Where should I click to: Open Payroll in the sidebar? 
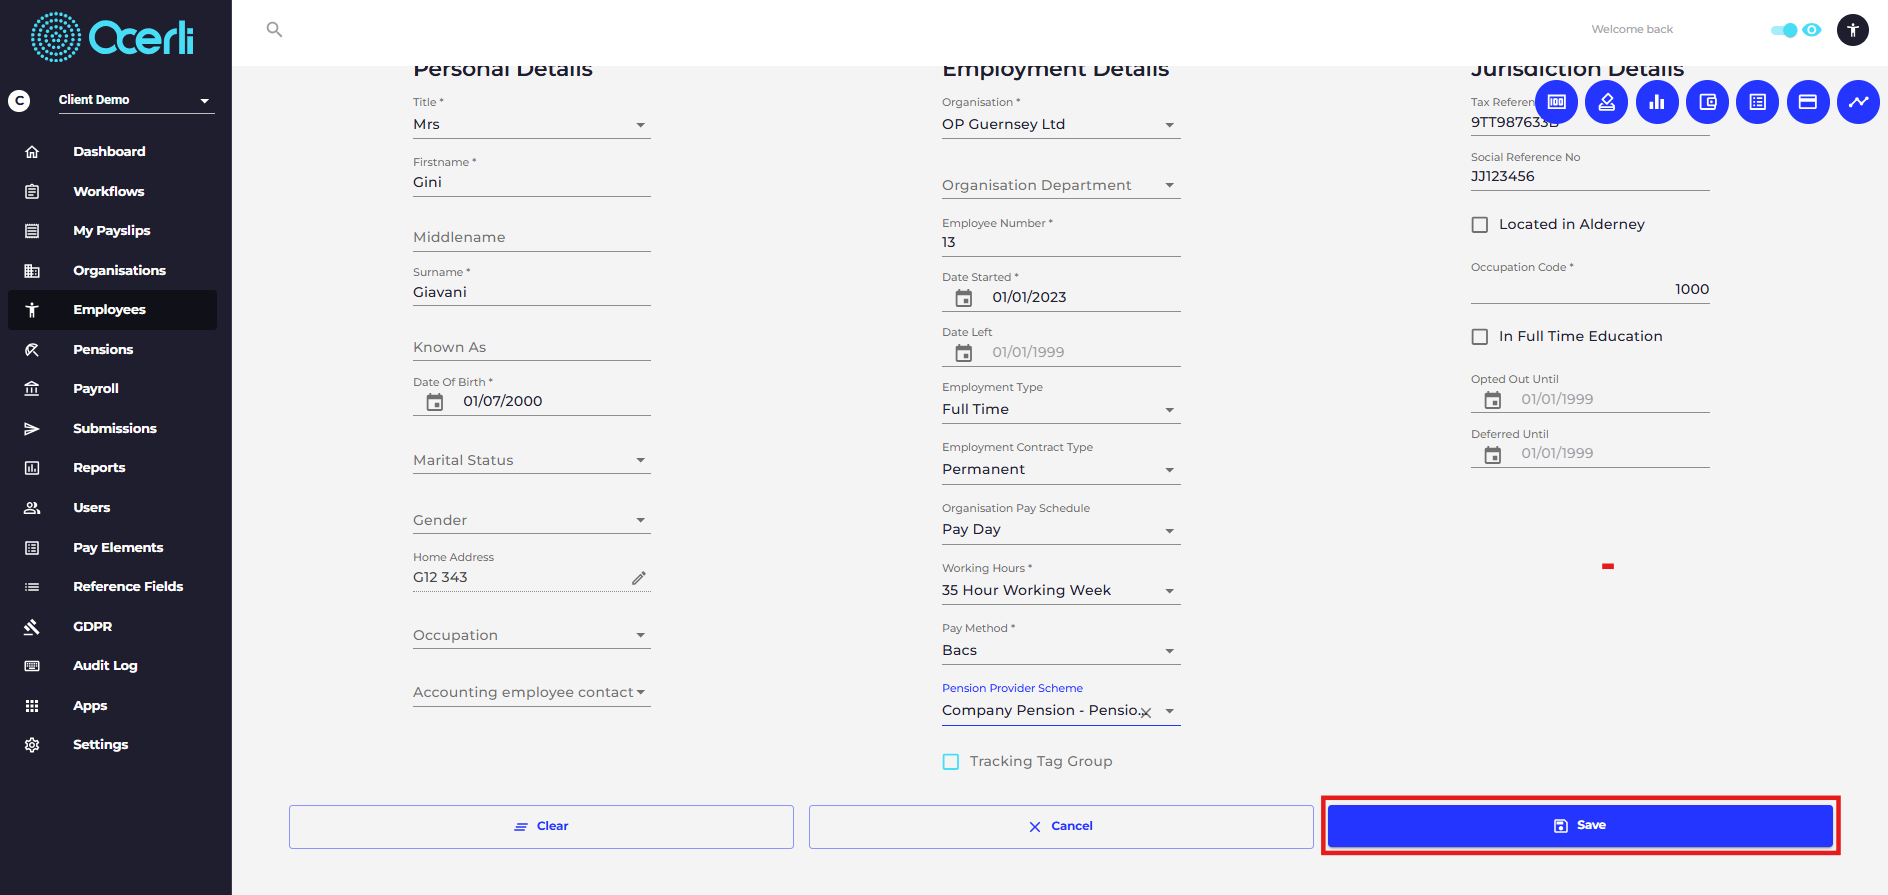pyautogui.click(x=112, y=389)
